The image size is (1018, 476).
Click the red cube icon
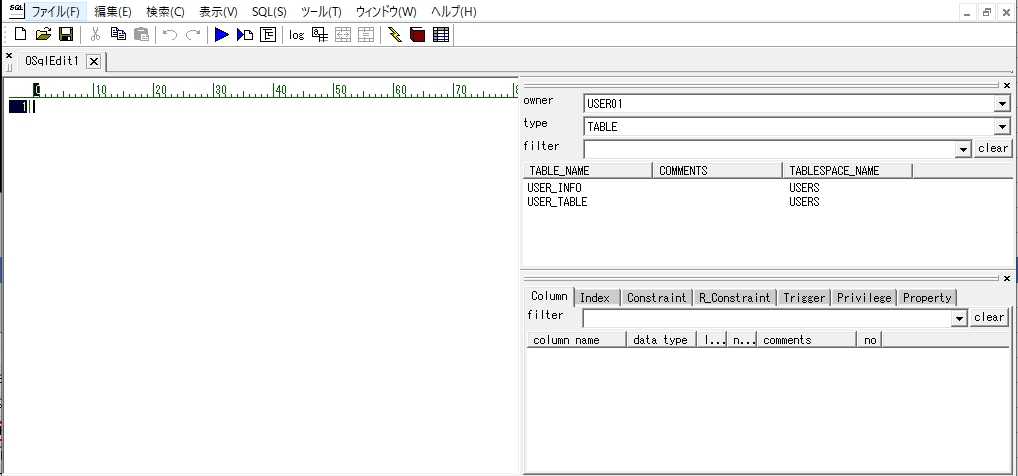pyautogui.click(x=417, y=34)
